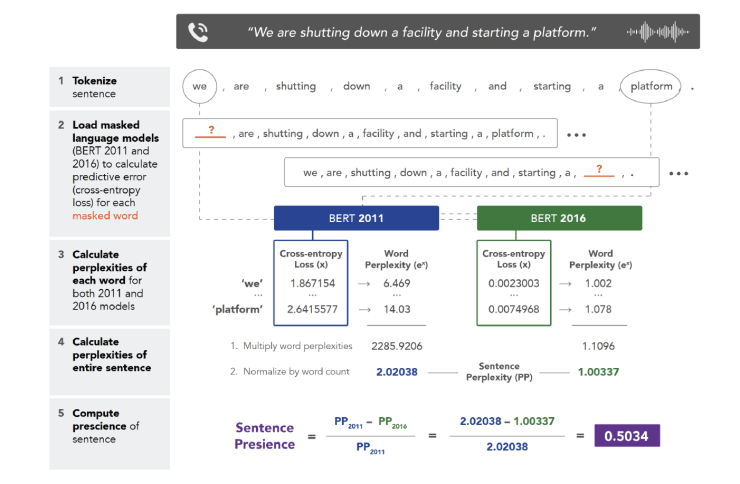The image size is (740, 484).
Task: Click blue 2.02038 in the normalize row
Action: click(x=397, y=372)
